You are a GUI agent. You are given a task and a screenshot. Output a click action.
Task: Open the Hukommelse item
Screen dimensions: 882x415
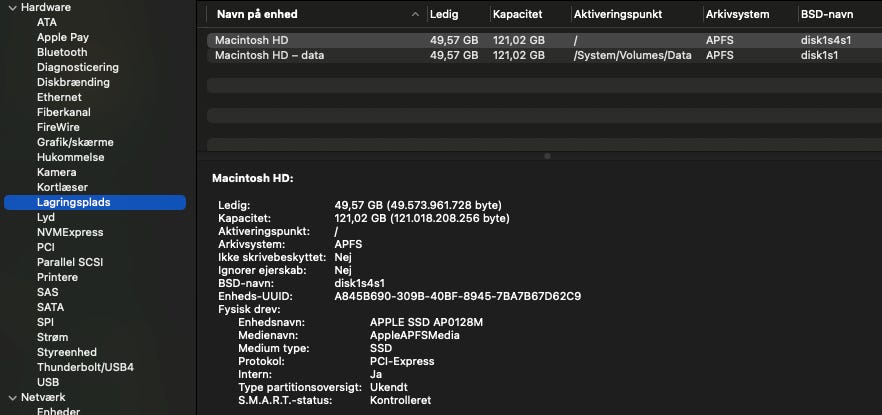(x=70, y=157)
